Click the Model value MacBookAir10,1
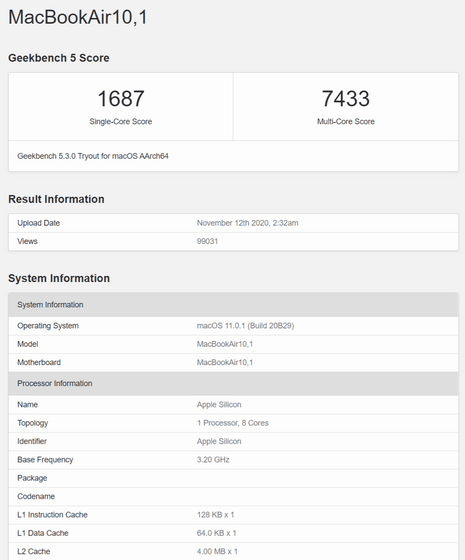This screenshot has width=465, height=560. tap(225, 344)
